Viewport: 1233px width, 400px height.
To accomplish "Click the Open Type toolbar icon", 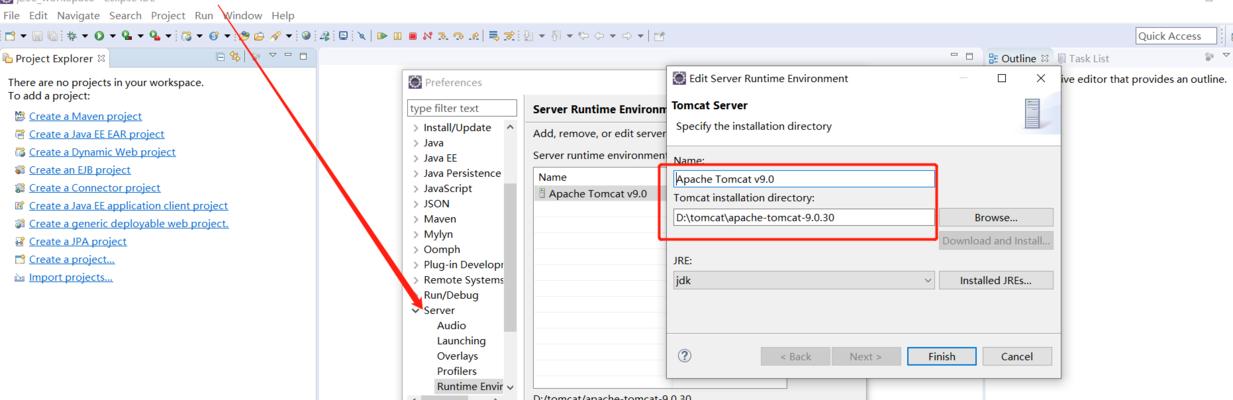I will tap(244, 36).
